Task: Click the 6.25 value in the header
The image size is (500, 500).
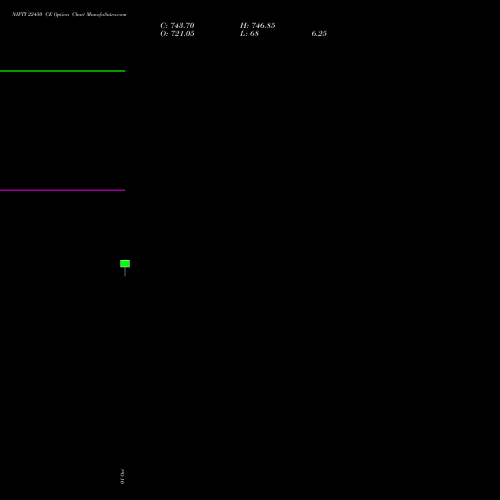Action: coord(319,34)
